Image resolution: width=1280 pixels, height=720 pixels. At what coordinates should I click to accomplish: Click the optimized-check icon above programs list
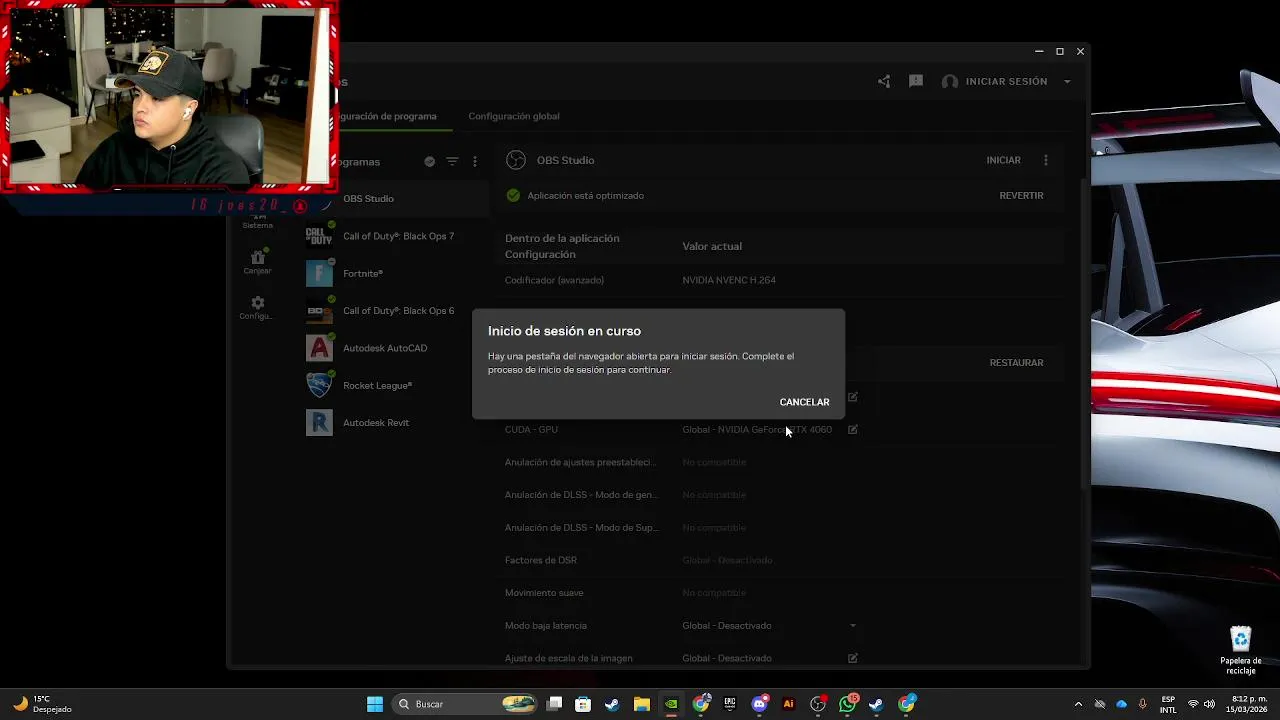click(x=430, y=161)
